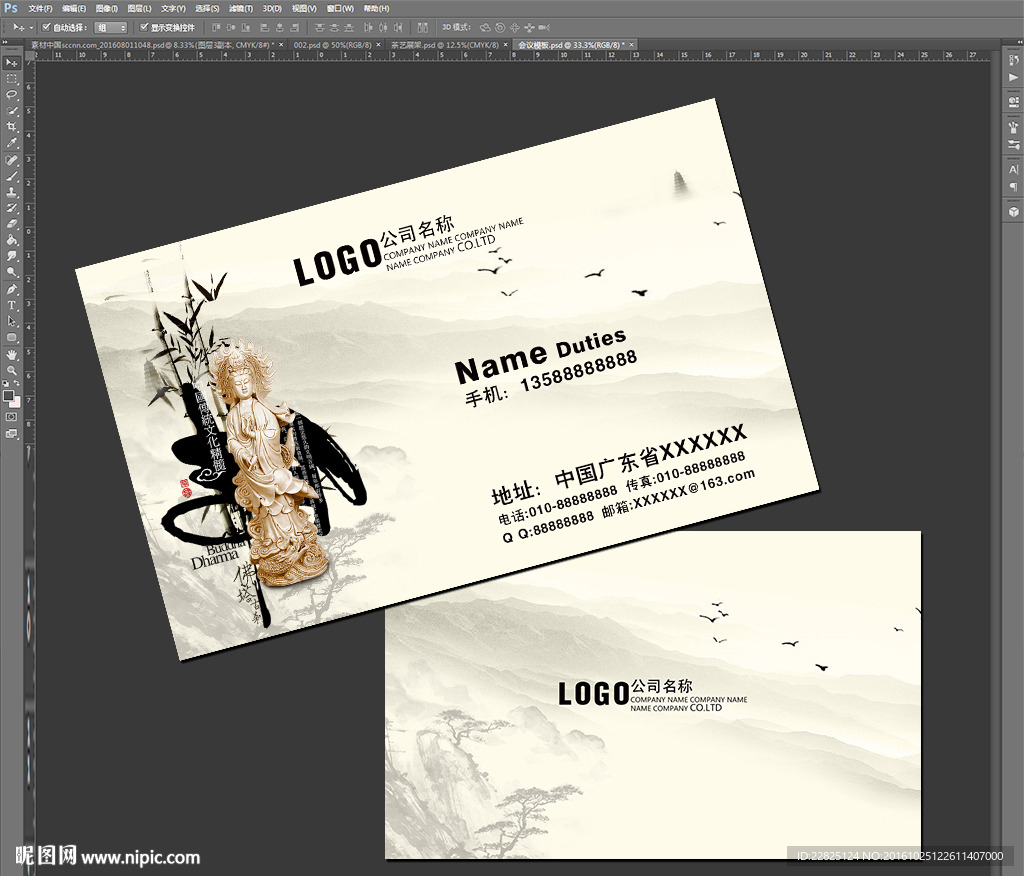The width and height of the screenshot is (1024, 876).
Task: Open the 帮助(H) menu
Action: 376,8
